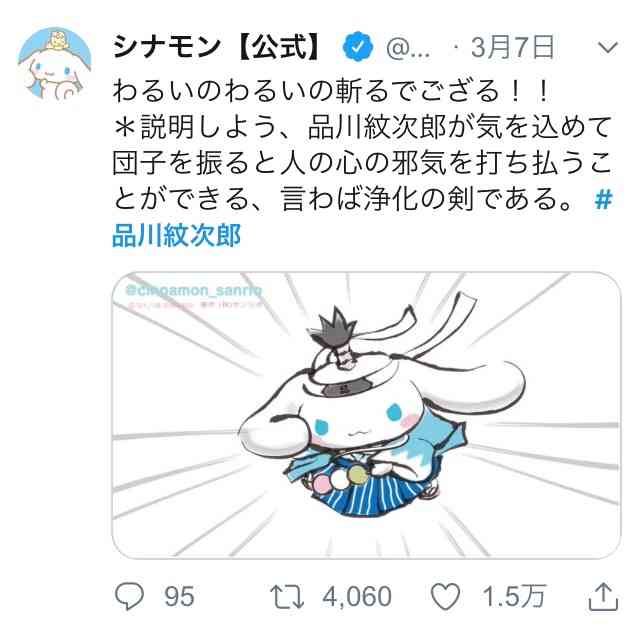
Task: Click the truncated @ username handle
Action: pos(408,48)
